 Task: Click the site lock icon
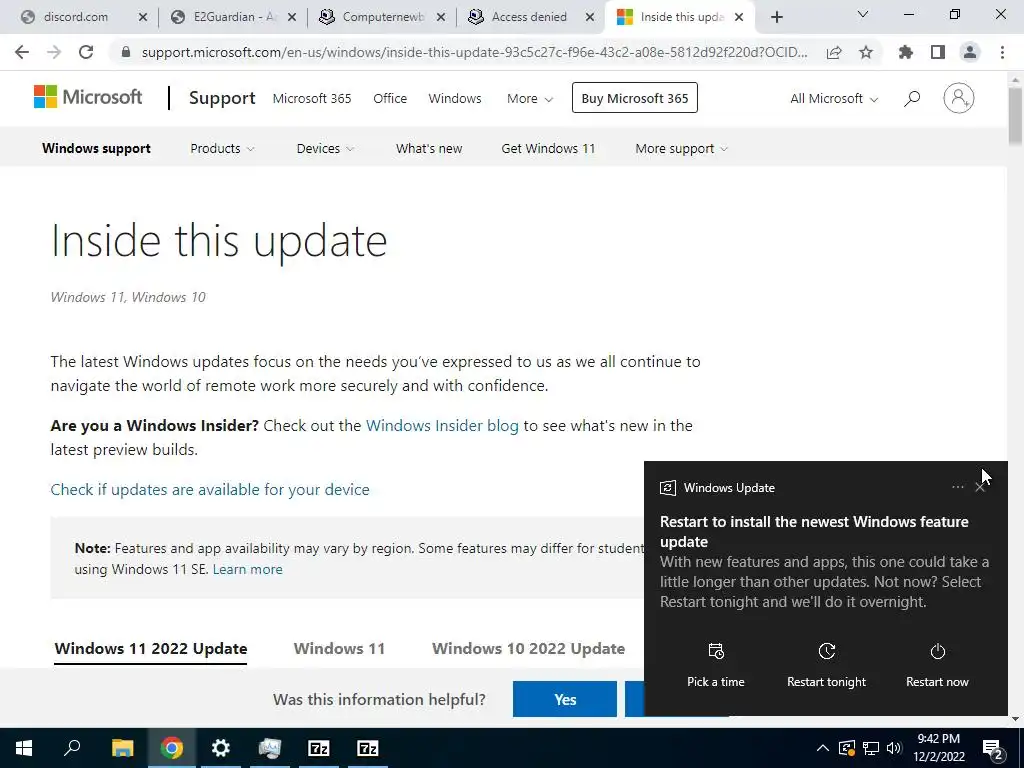point(126,52)
